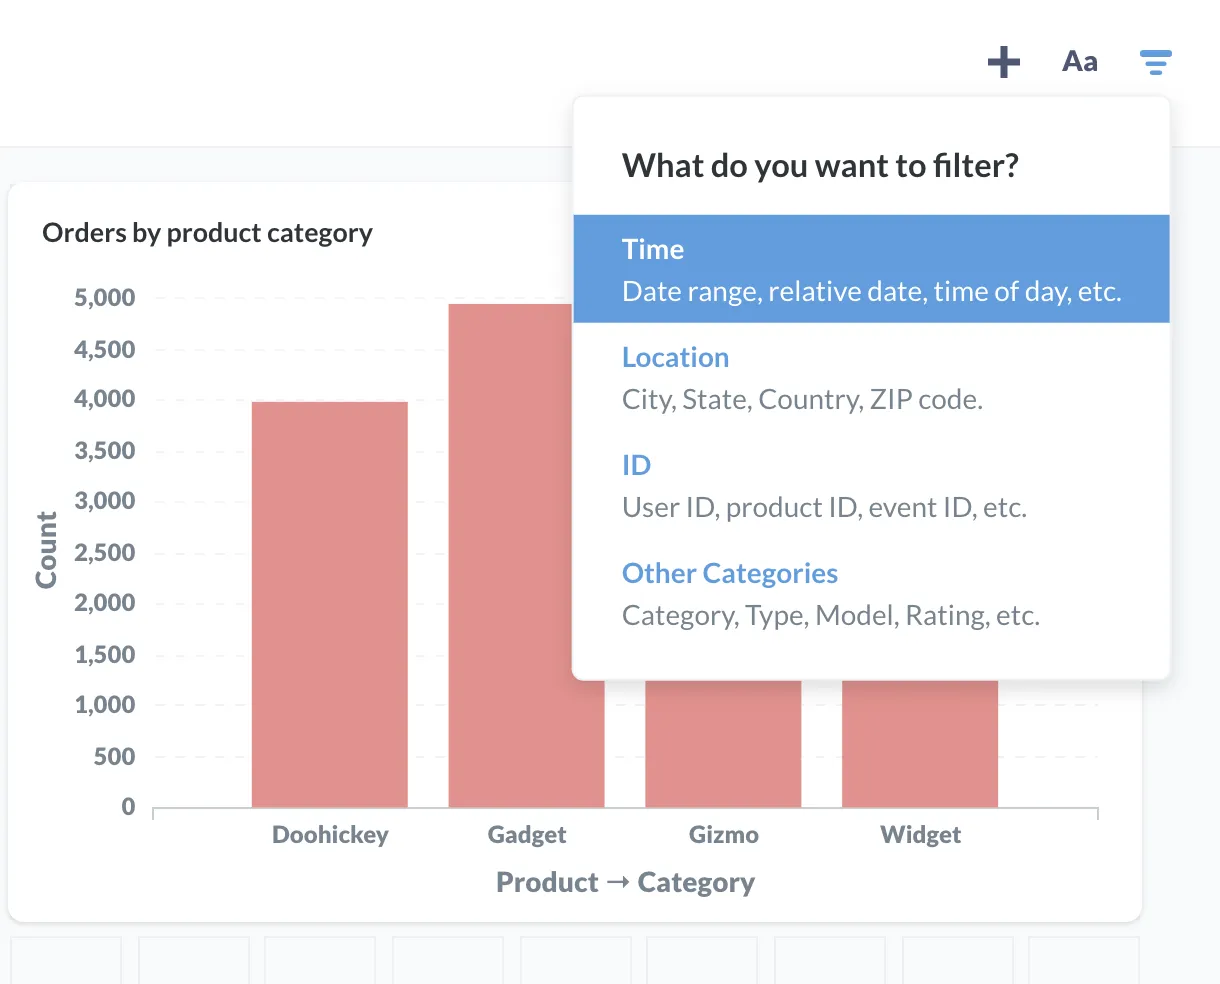Screen dimensions: 1220x984
Task: Click the Gadget axis label
Action: 527,835
